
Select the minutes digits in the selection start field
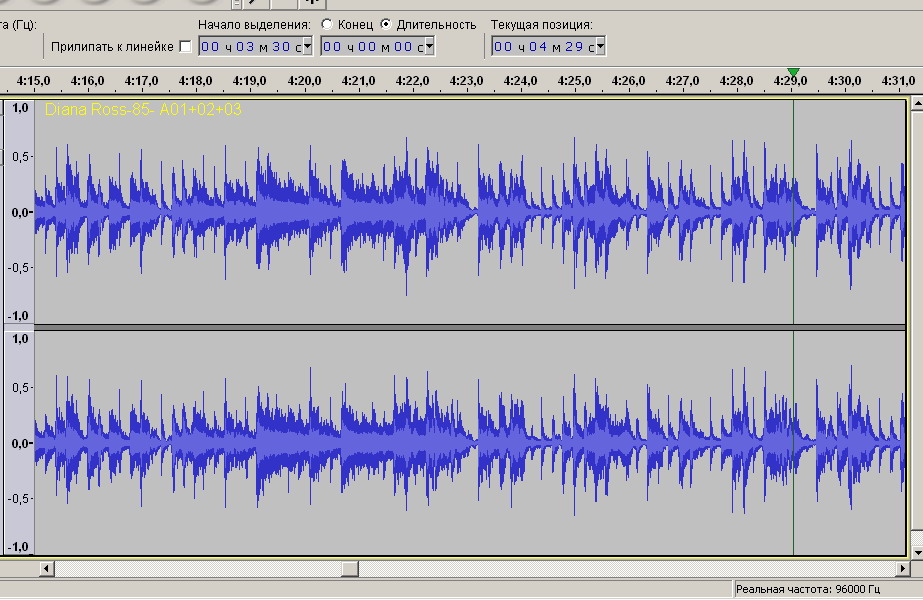(244, 47)
